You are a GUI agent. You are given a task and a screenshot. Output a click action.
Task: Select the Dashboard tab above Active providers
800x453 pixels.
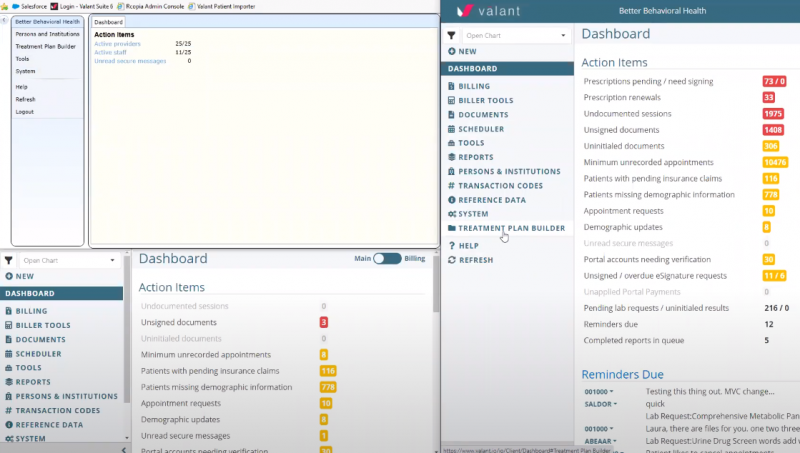click(108, 21)
